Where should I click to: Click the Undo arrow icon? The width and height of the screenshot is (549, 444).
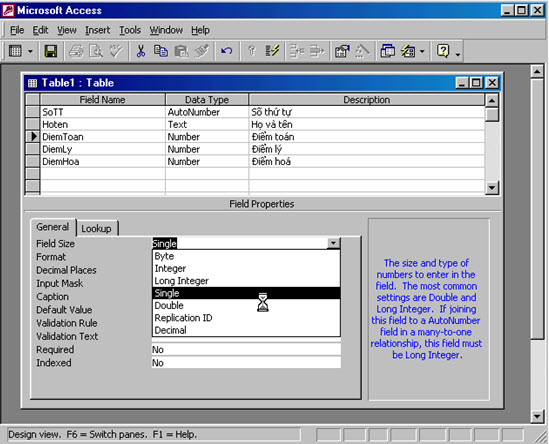(227, 51)
